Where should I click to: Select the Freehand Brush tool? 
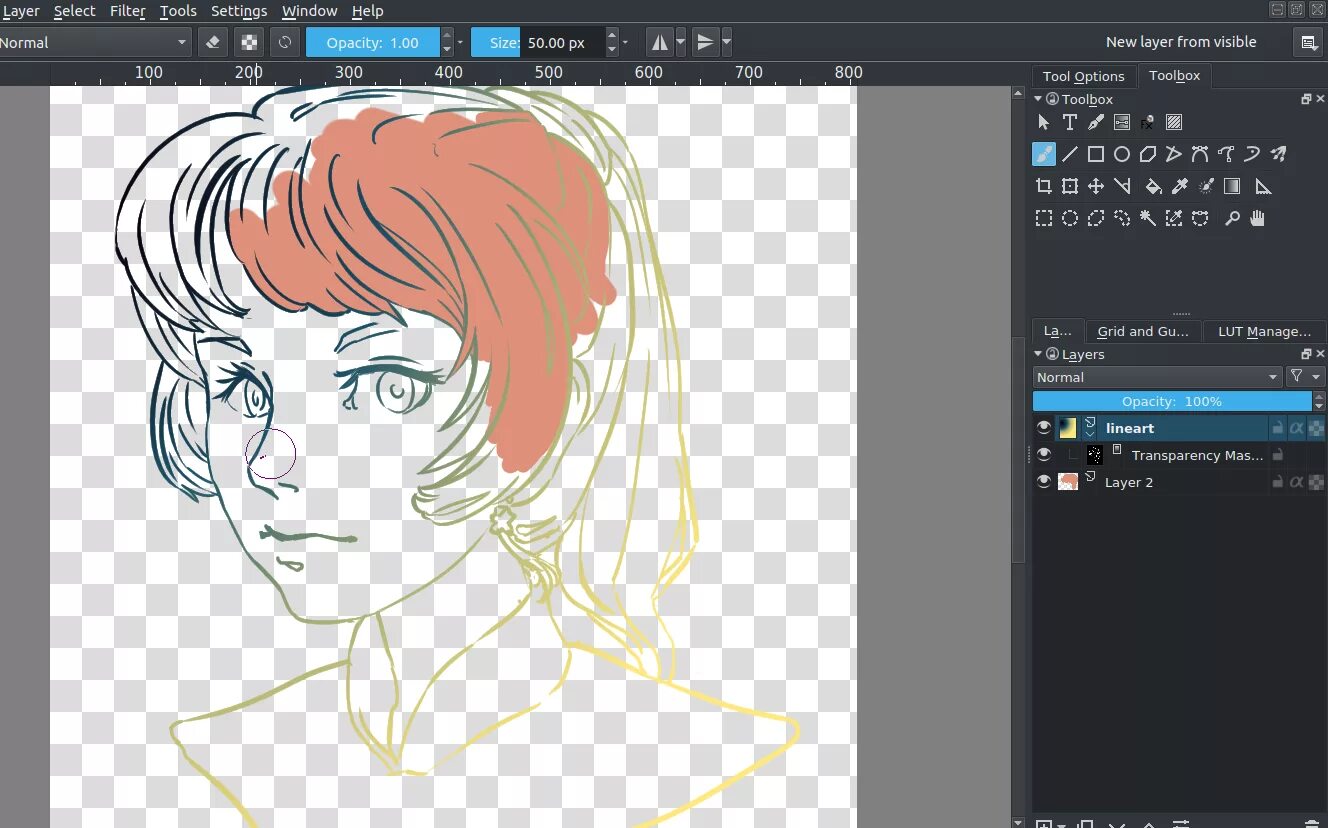coord(1044,154)
